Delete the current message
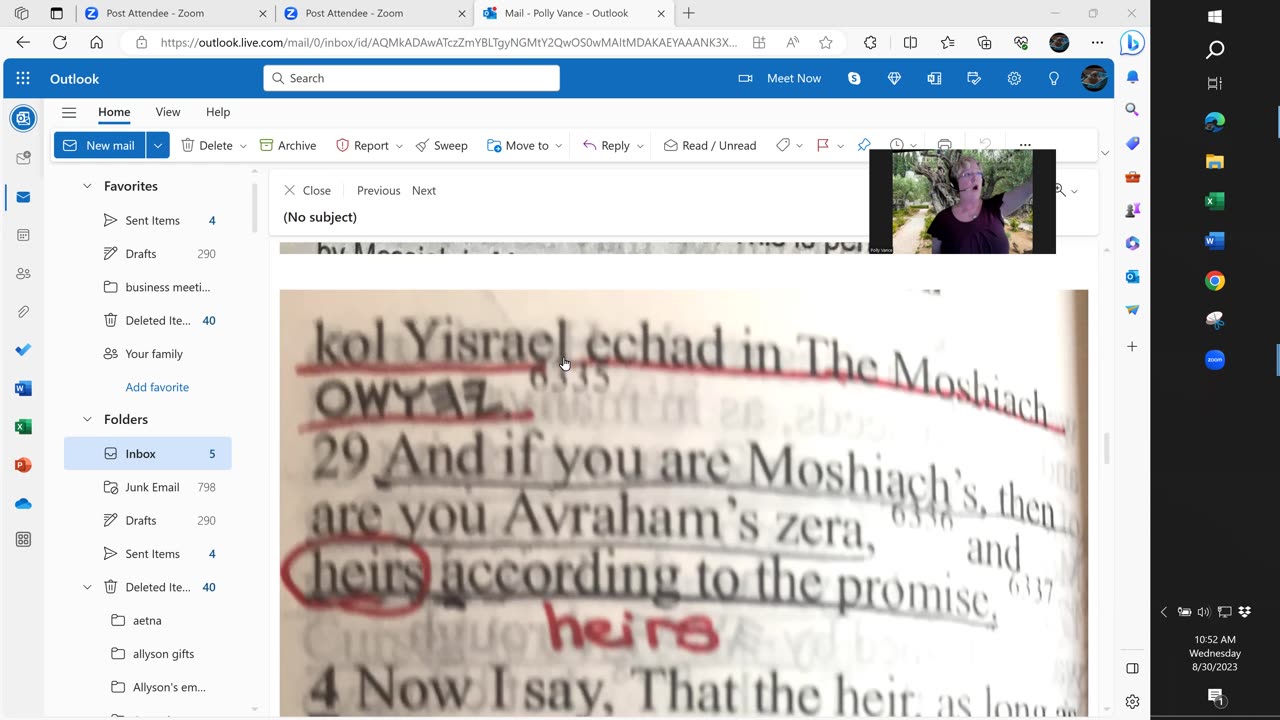 tap(206, 145)
